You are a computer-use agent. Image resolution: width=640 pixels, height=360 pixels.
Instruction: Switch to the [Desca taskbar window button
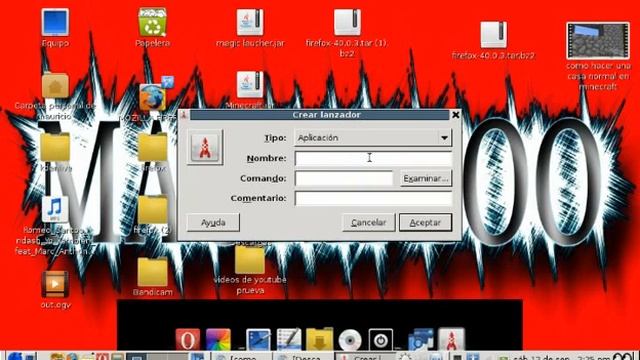303,356
